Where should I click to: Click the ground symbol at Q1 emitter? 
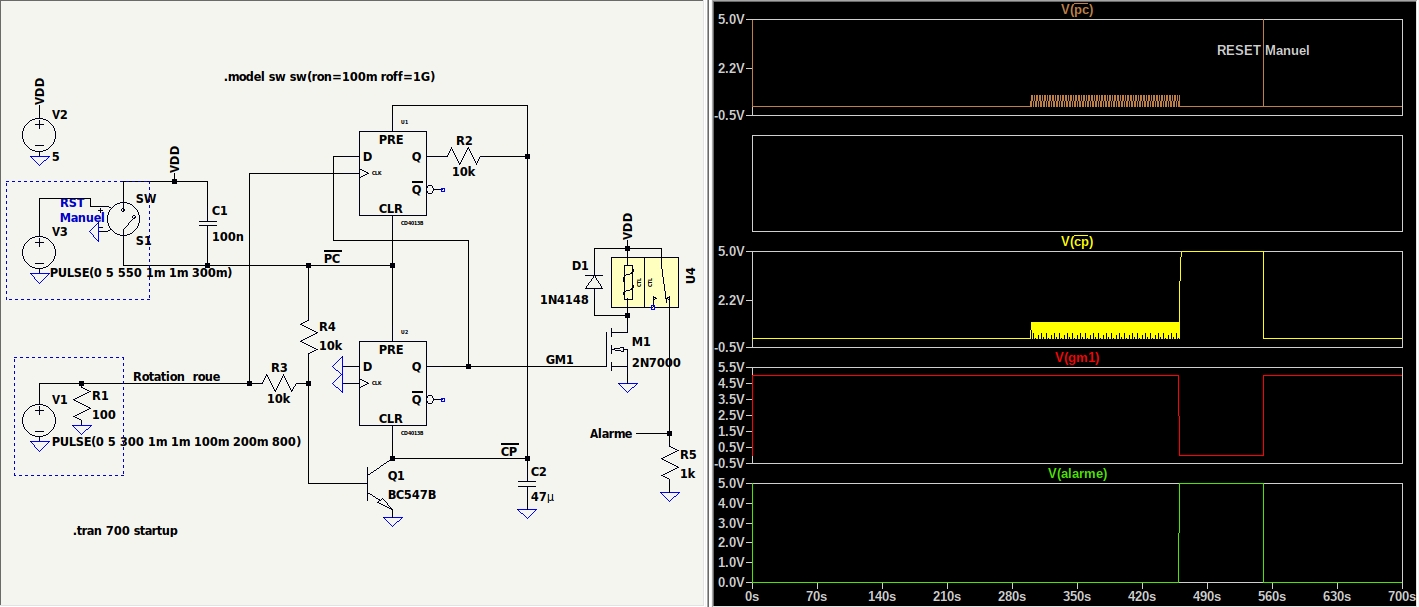click(393, 520)
